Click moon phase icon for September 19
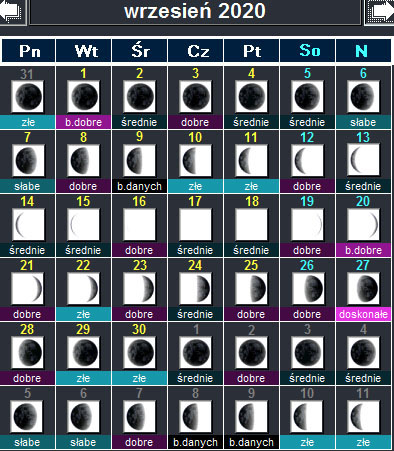 (x=307, y=225)
